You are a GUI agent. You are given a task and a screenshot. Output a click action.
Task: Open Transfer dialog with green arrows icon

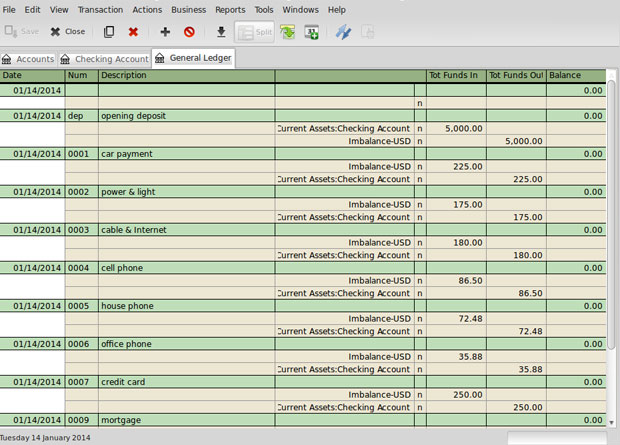pos(287,32)
